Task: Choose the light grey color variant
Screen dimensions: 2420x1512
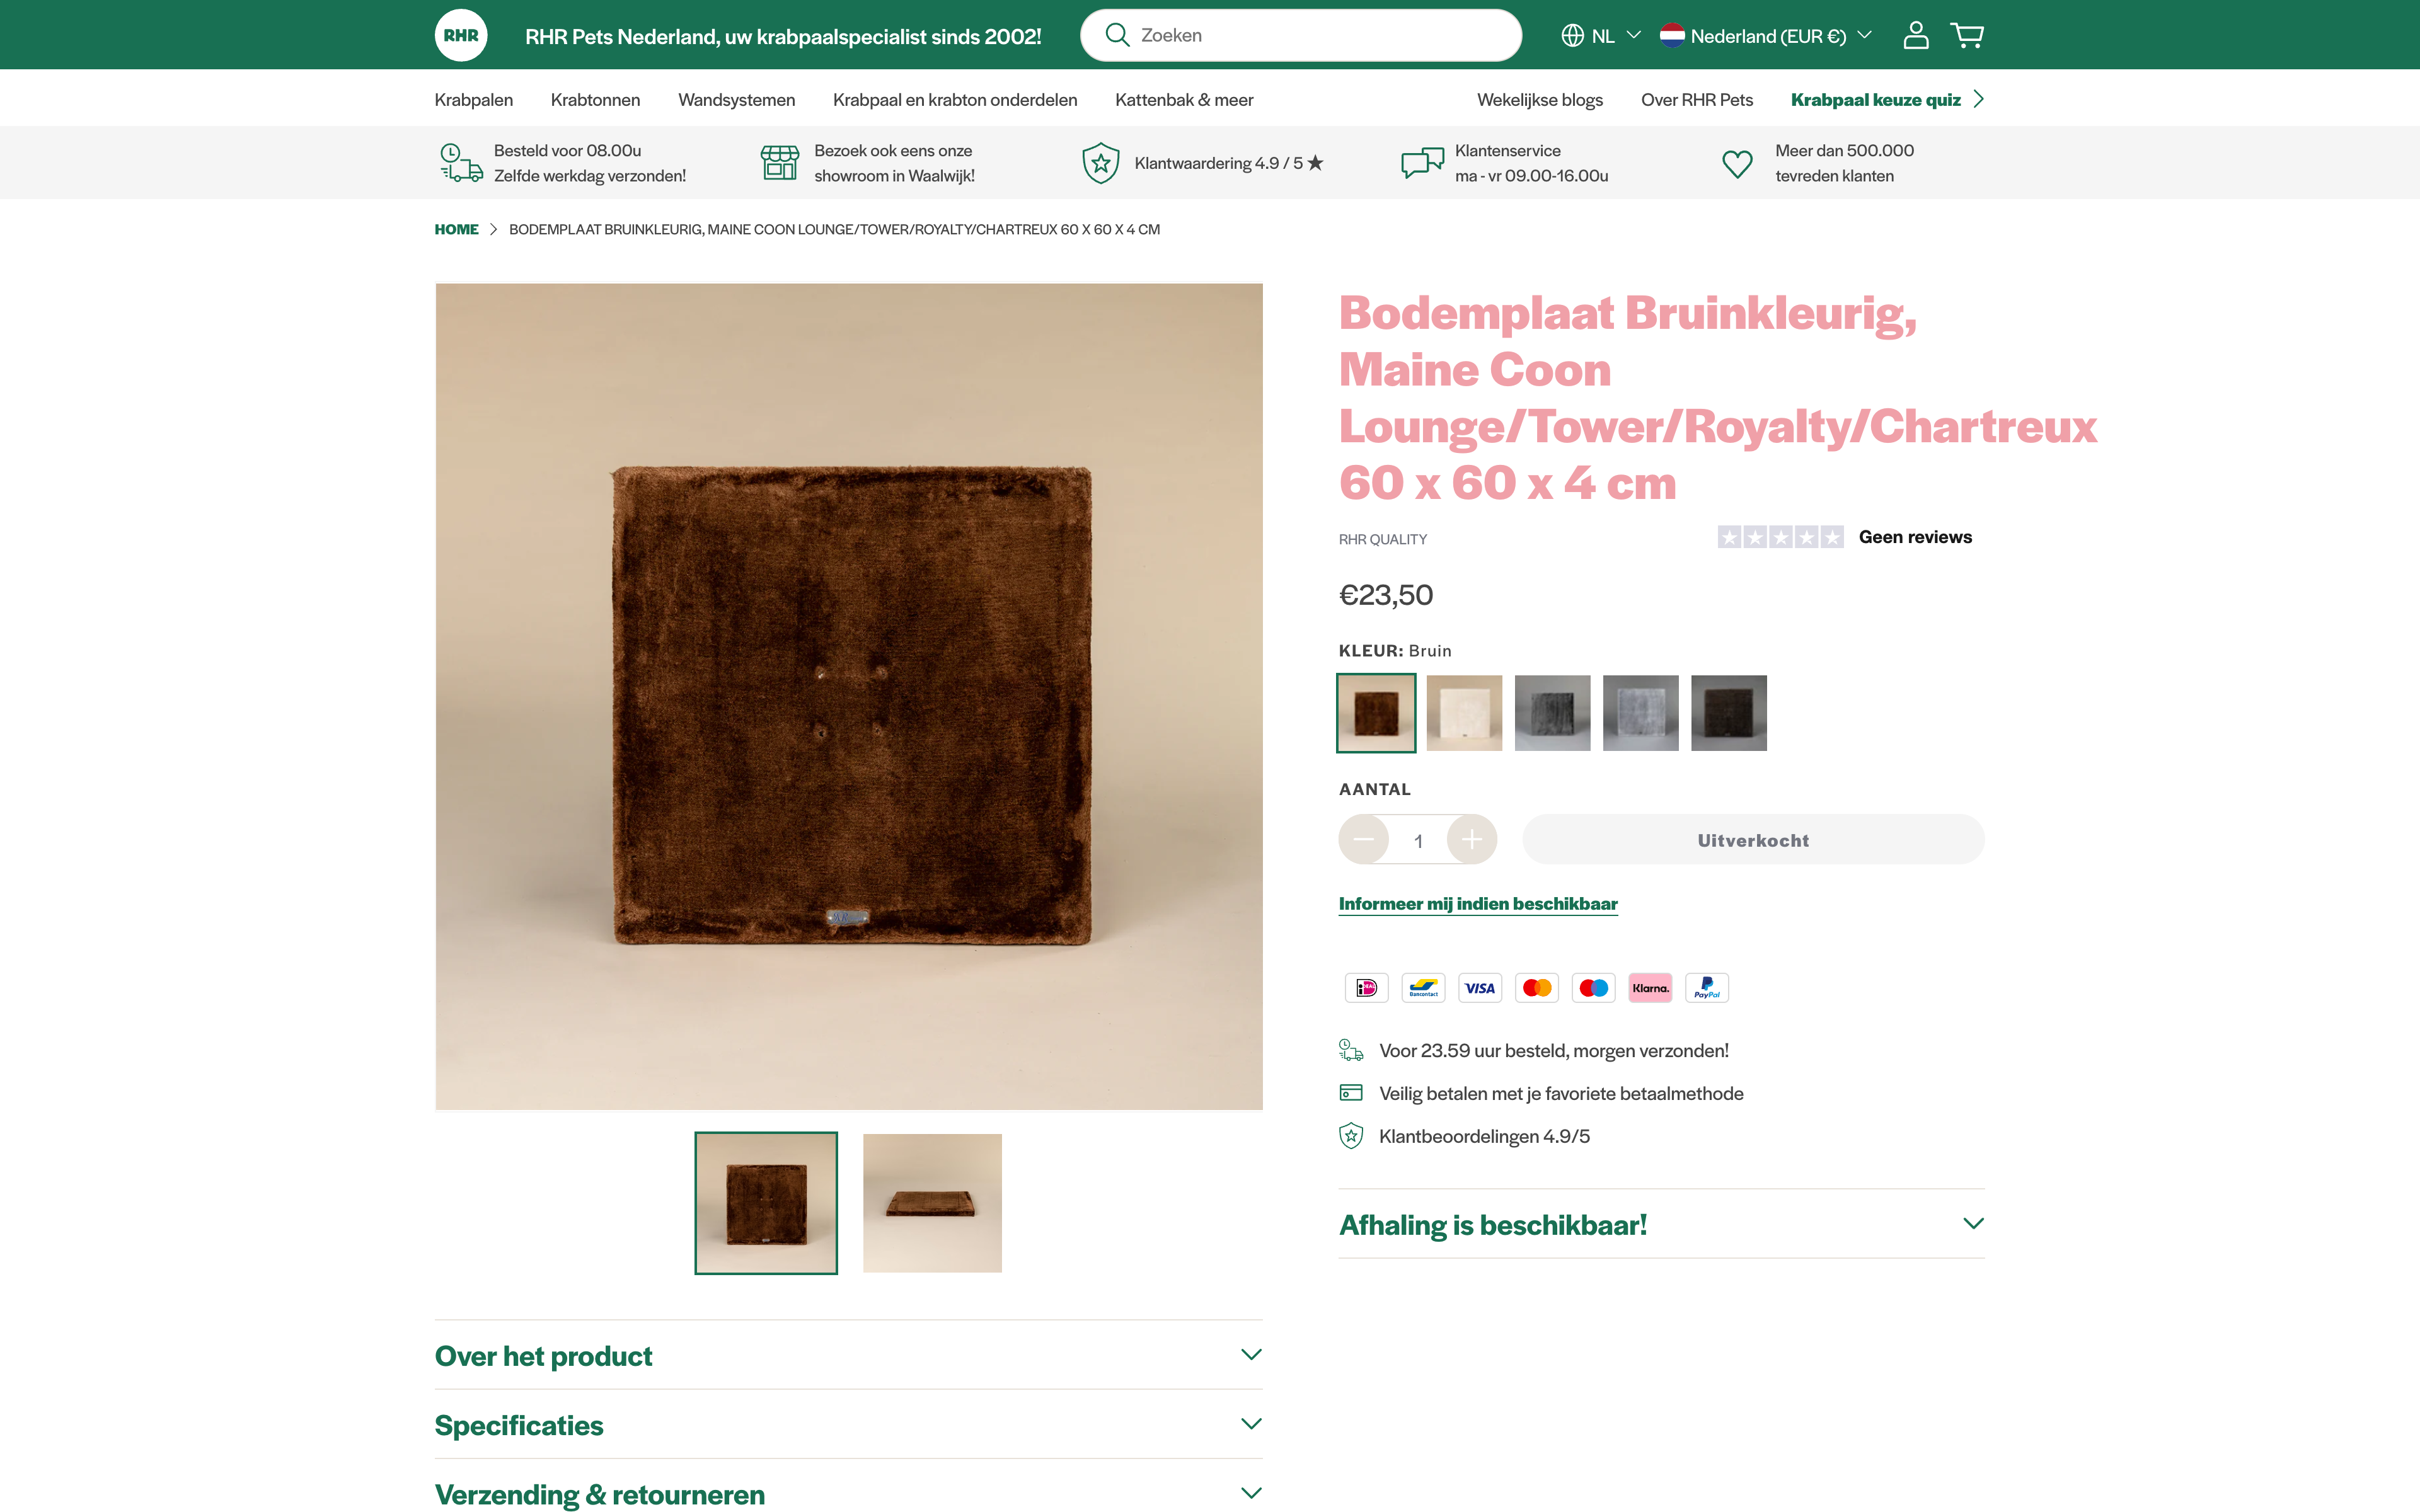Action: (x=1640, y=713)
